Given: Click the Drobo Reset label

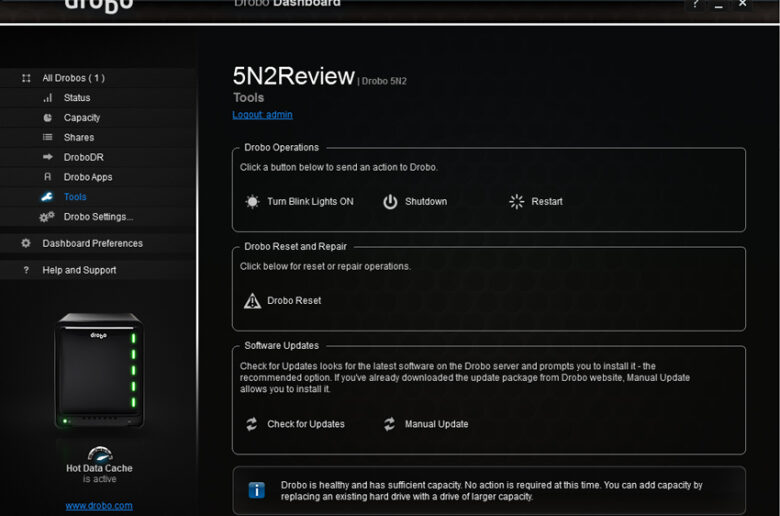Looking at the screenshot, I should pos(294,301).
